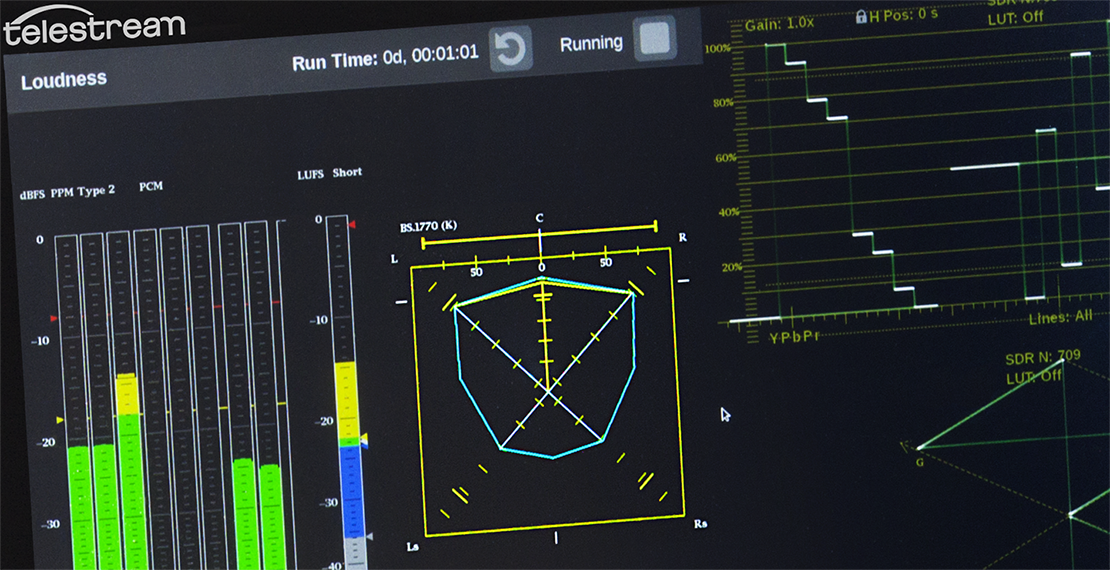Image resolution: width=1110 pixels, height=570 pixels.
Task: Click the red marker atop the LUFS meter
Action: (x=350, y=224)
